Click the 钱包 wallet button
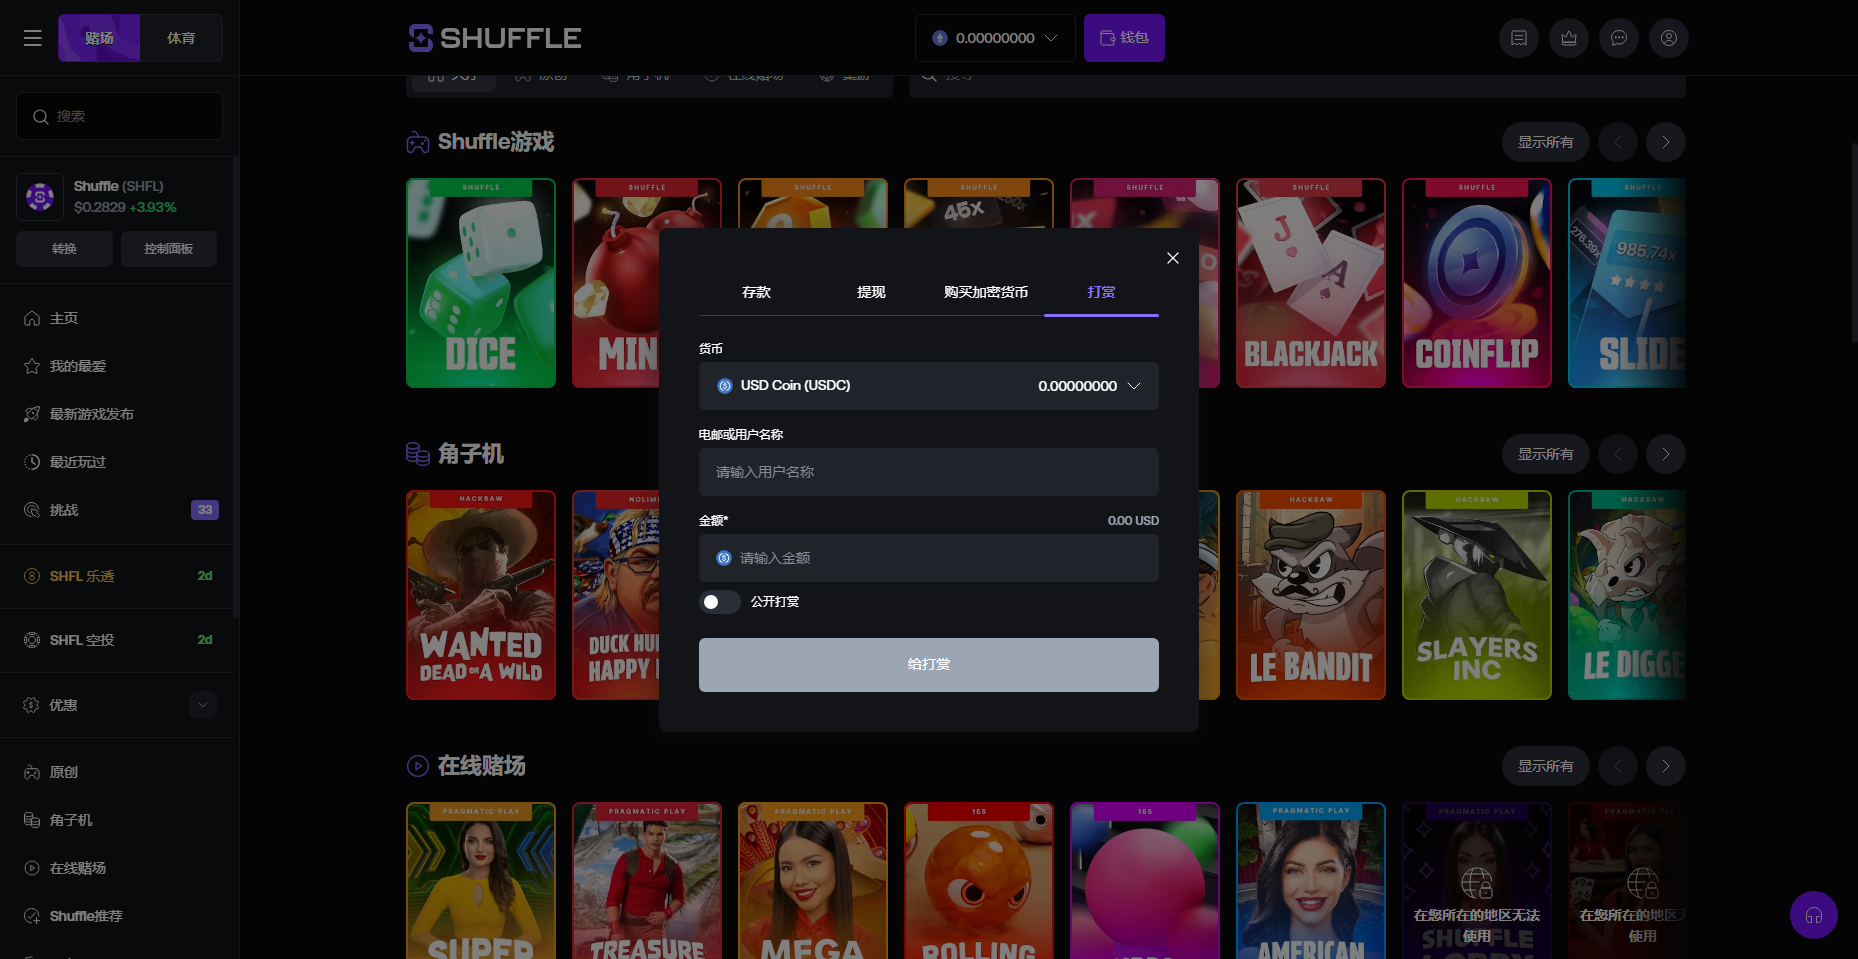Image resolution: width=1858 pixels, height=959 pixels. click(x=1124, y=38)
